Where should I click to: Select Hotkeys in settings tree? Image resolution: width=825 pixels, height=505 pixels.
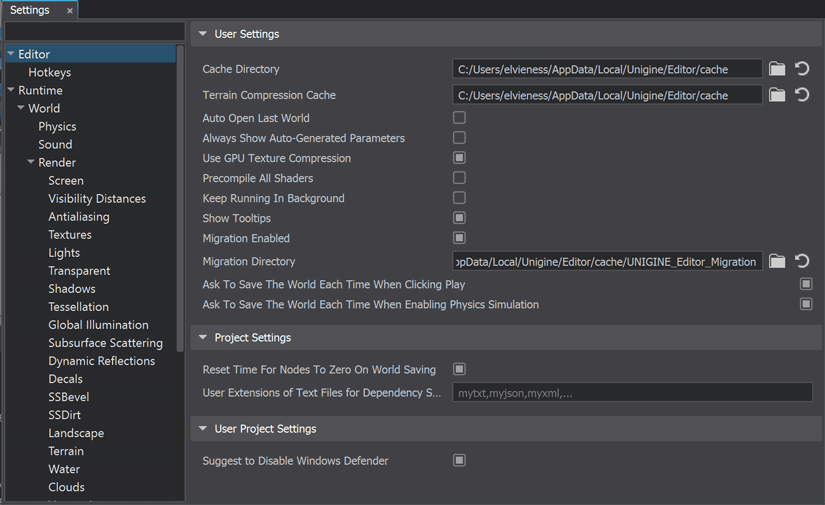pyautogui.click(x=49, y=72)
